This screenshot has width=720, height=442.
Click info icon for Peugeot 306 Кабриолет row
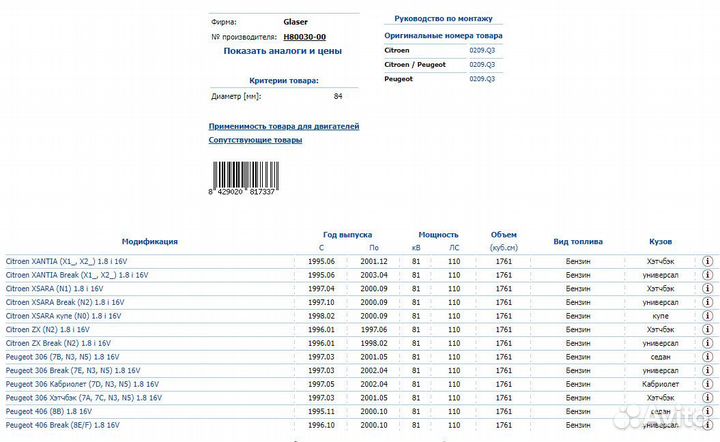pos(708,384)
